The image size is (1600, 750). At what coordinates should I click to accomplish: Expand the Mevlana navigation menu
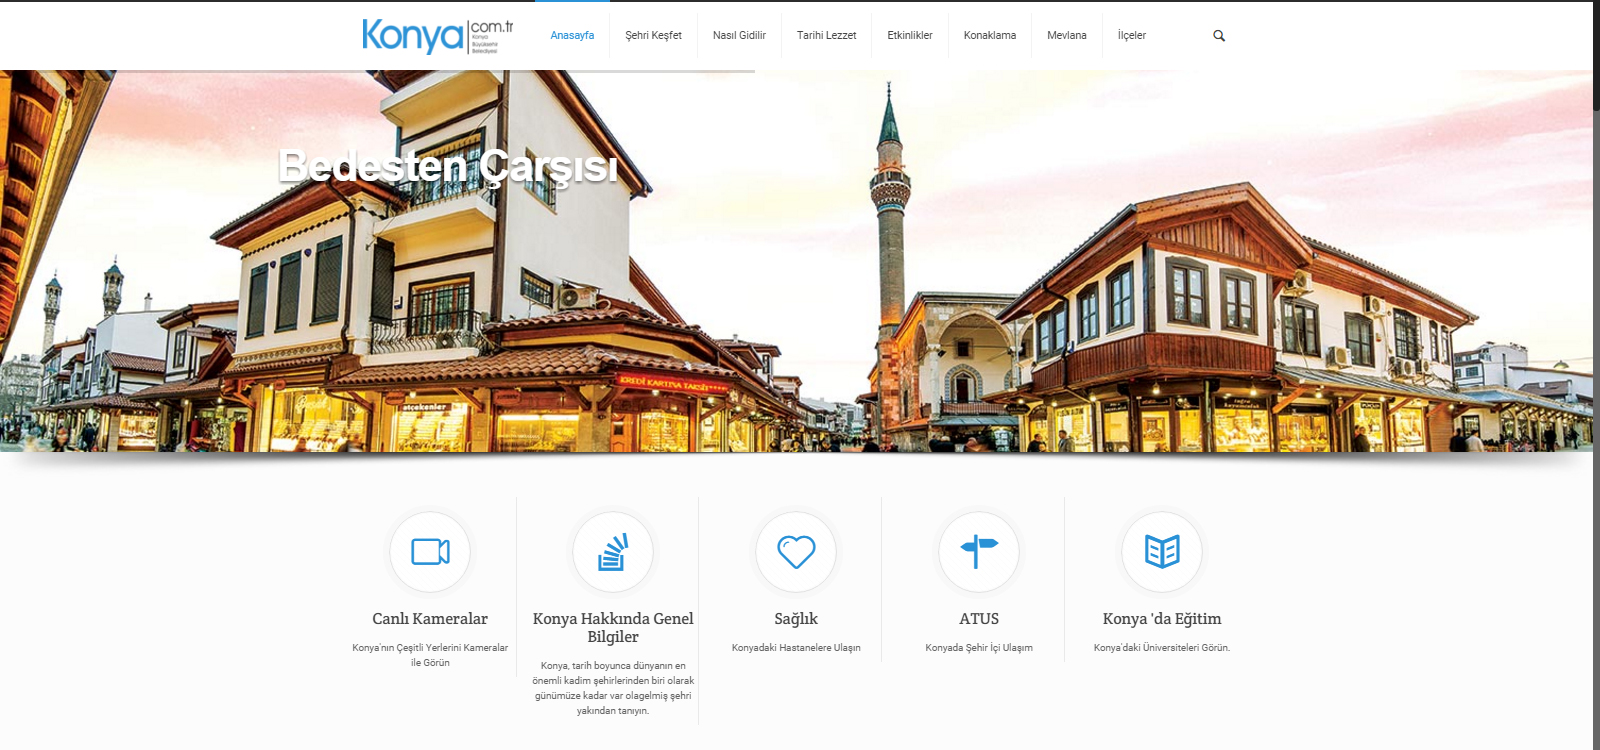pos(1066,36)
